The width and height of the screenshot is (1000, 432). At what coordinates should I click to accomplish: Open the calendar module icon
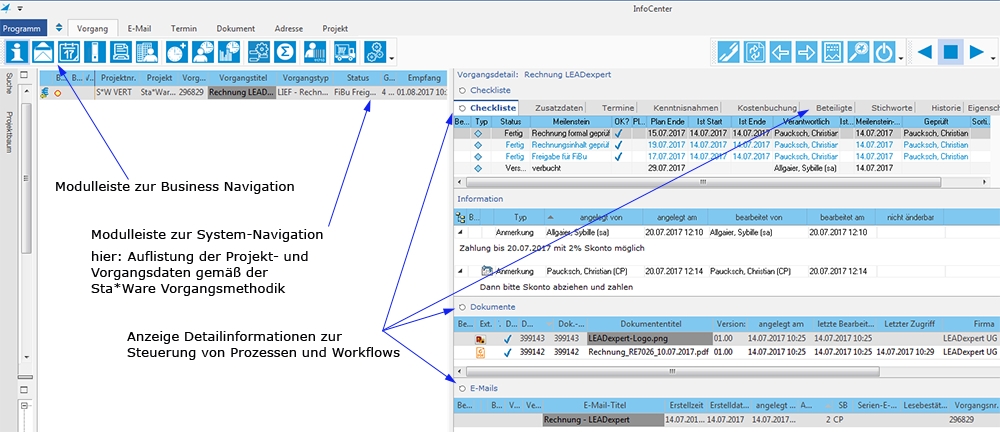click(x=69, y=52)
